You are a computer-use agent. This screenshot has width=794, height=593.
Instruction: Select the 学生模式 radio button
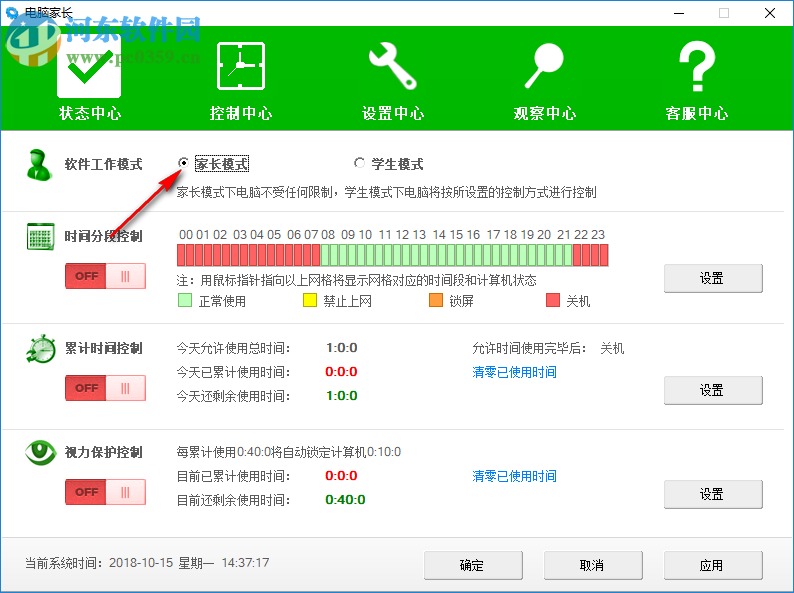coord(359,163)
